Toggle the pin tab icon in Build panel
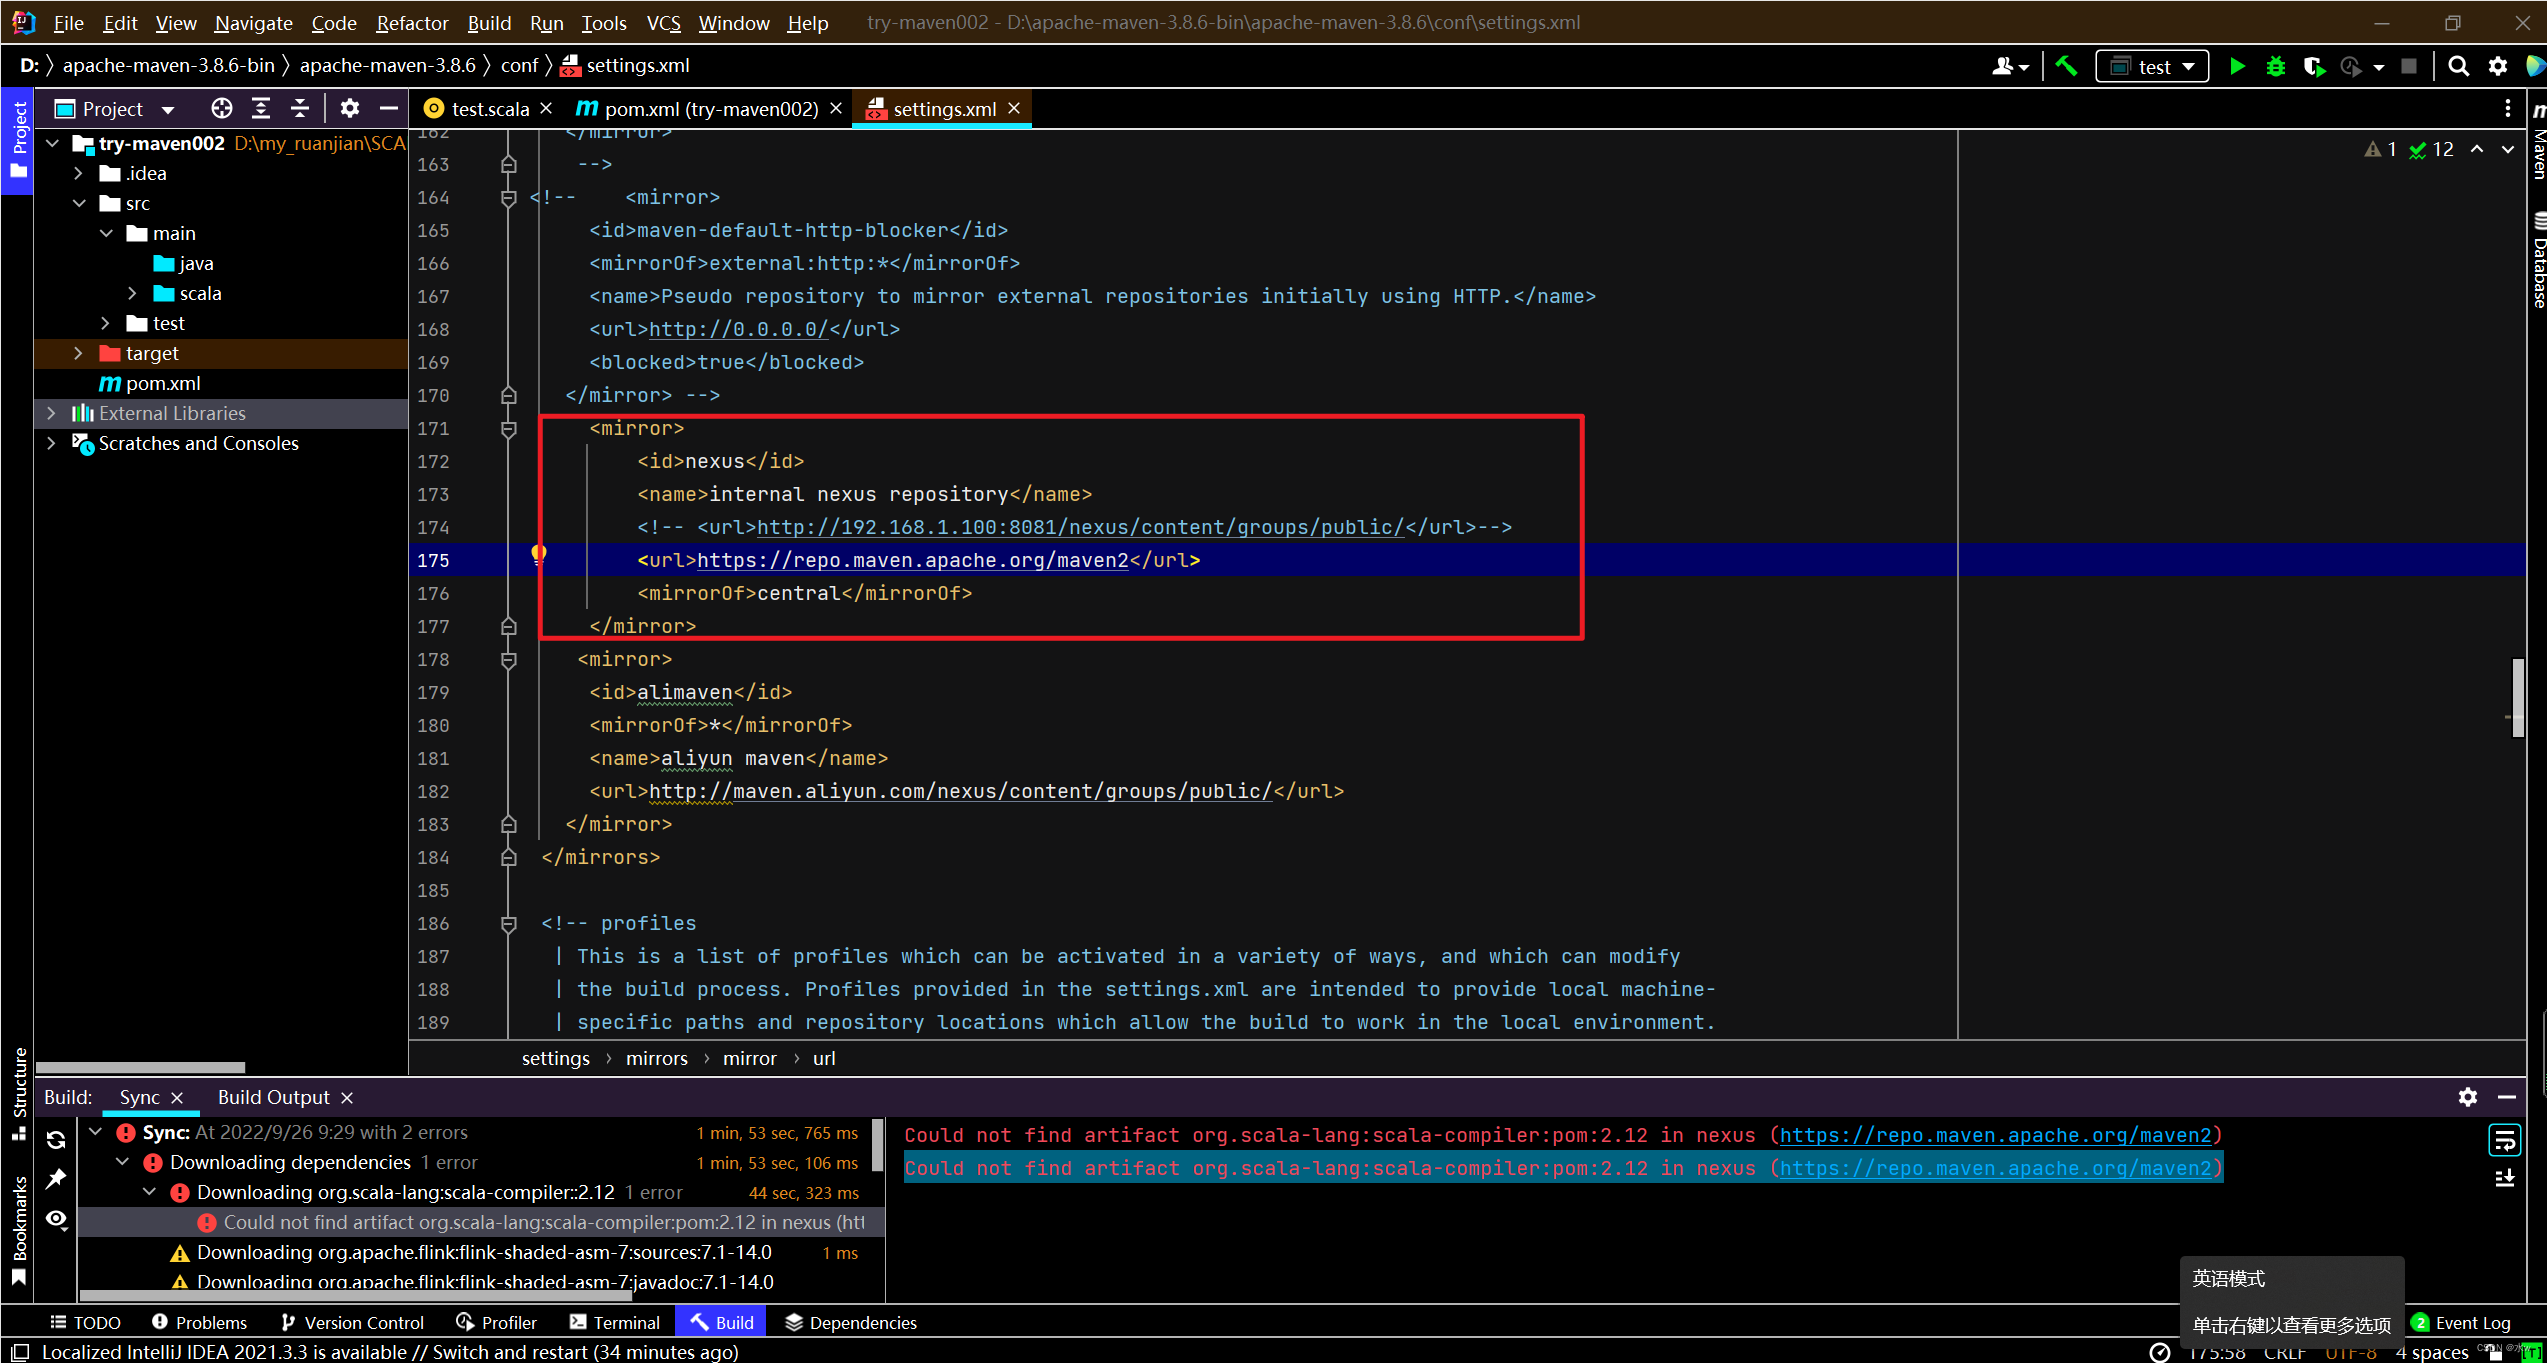This screenshot has height=1363, width=2547. [x=56, y=1179]
